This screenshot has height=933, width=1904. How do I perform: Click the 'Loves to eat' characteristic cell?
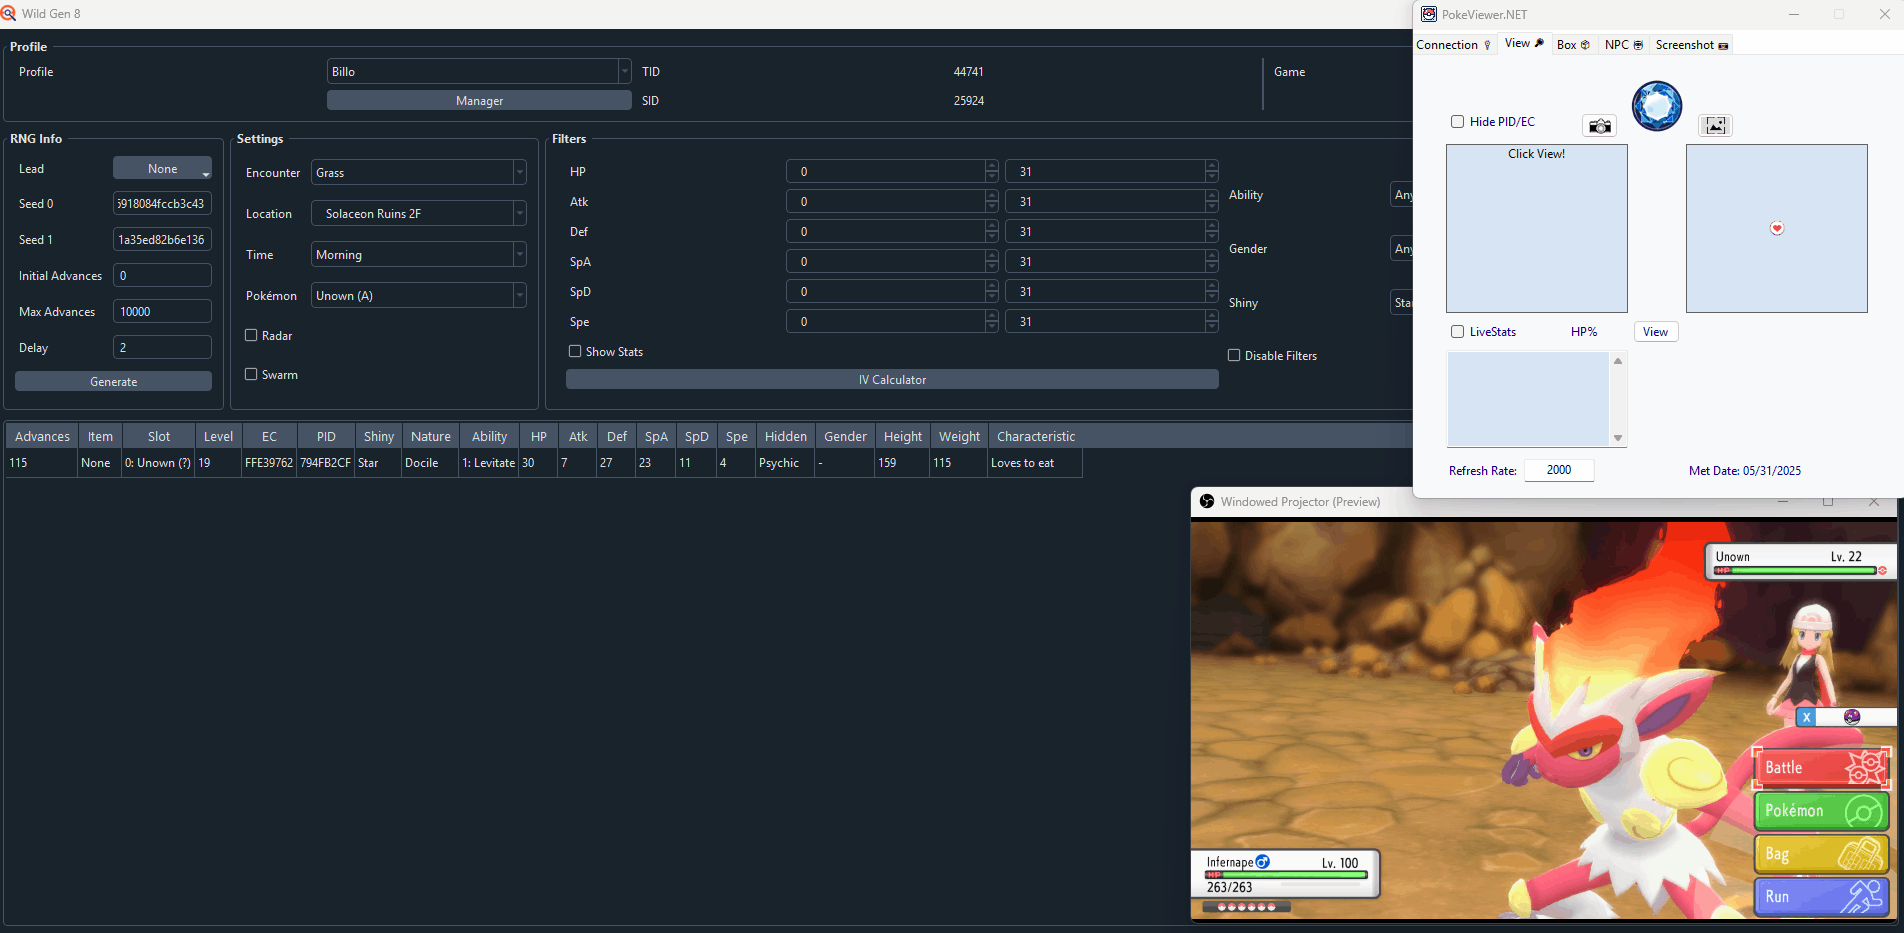pyautogui.click(x=1035, y=463)
